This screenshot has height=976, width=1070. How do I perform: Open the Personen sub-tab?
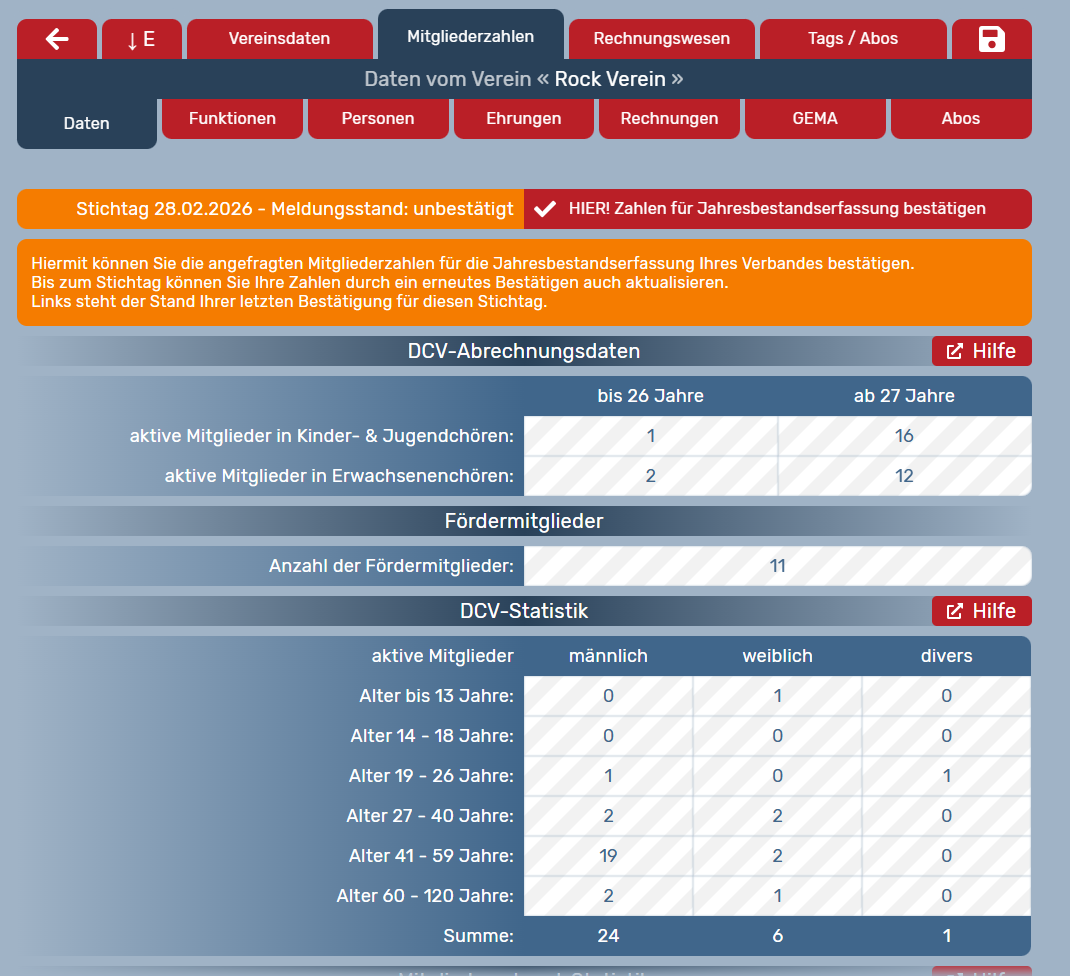[378, 118]
